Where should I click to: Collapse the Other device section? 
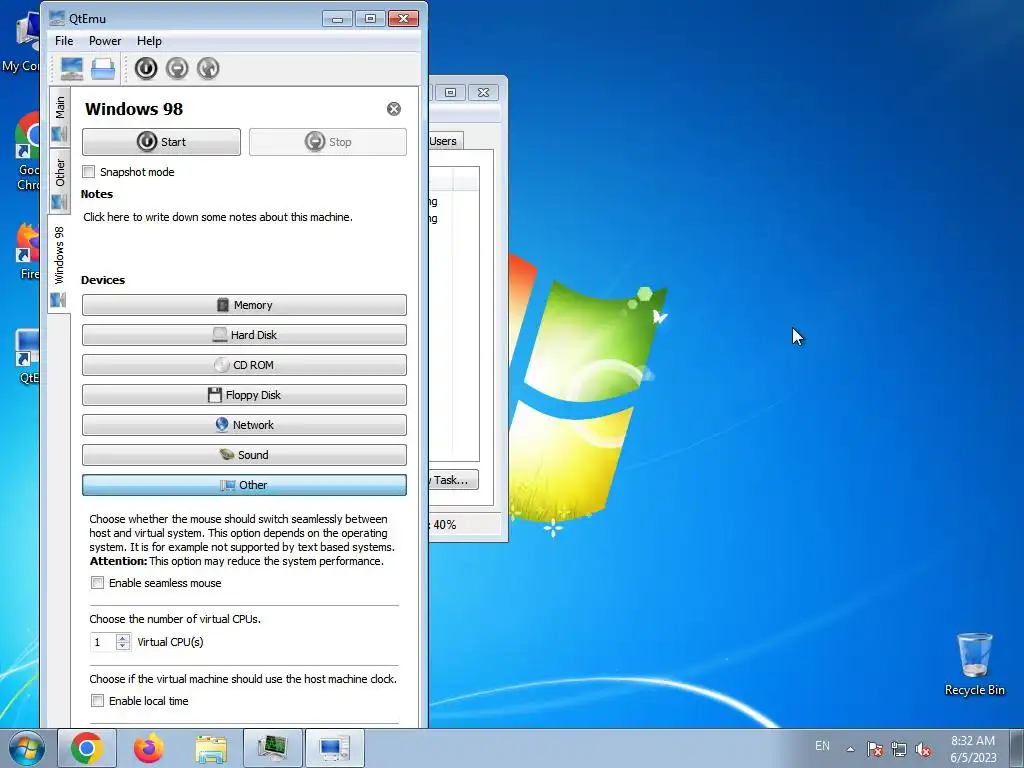(244, 485)
